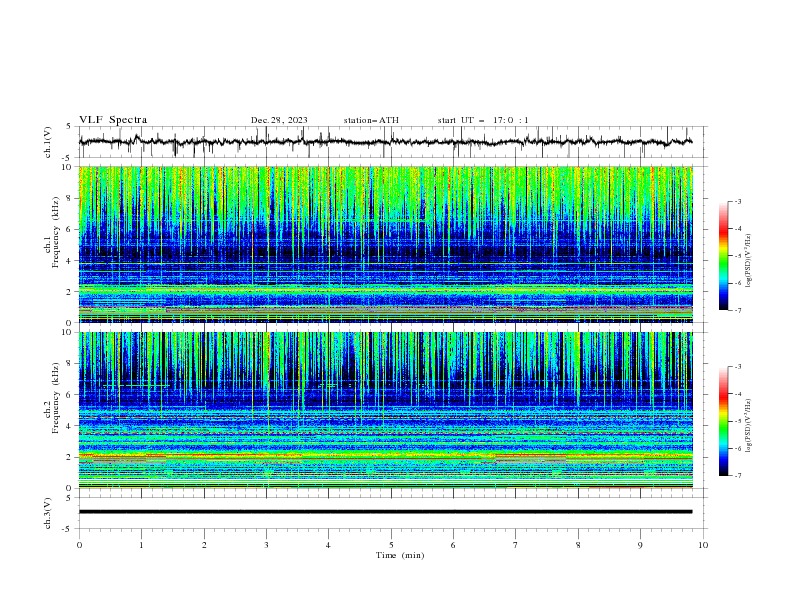
Task: Click the "station=ATH" header label
Action: pyautogui.click(x=371, y=120)
